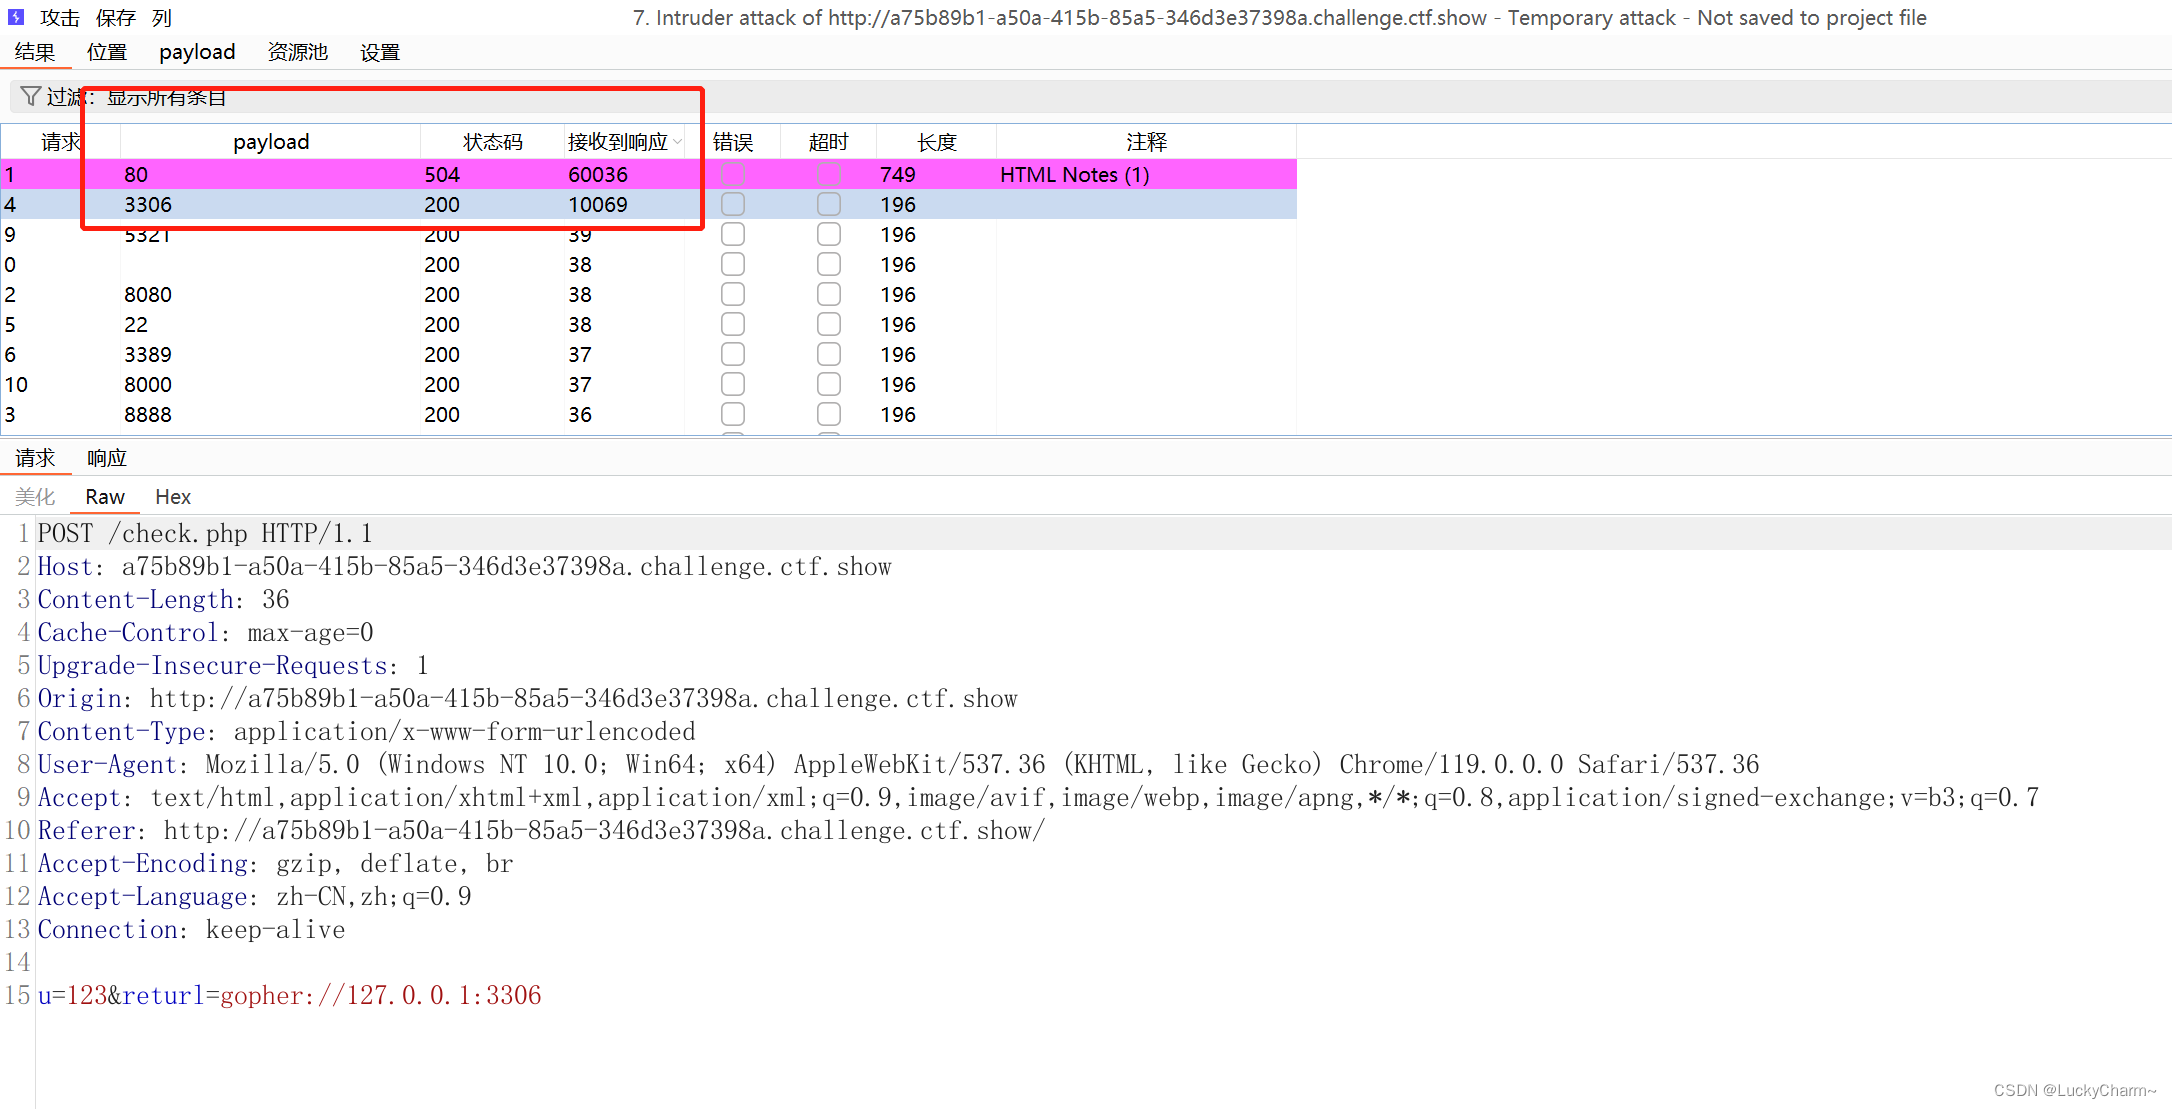This screenshot has height=1109, width=2172.
Task: Click response time value 60036
Action: pos(598,174)
